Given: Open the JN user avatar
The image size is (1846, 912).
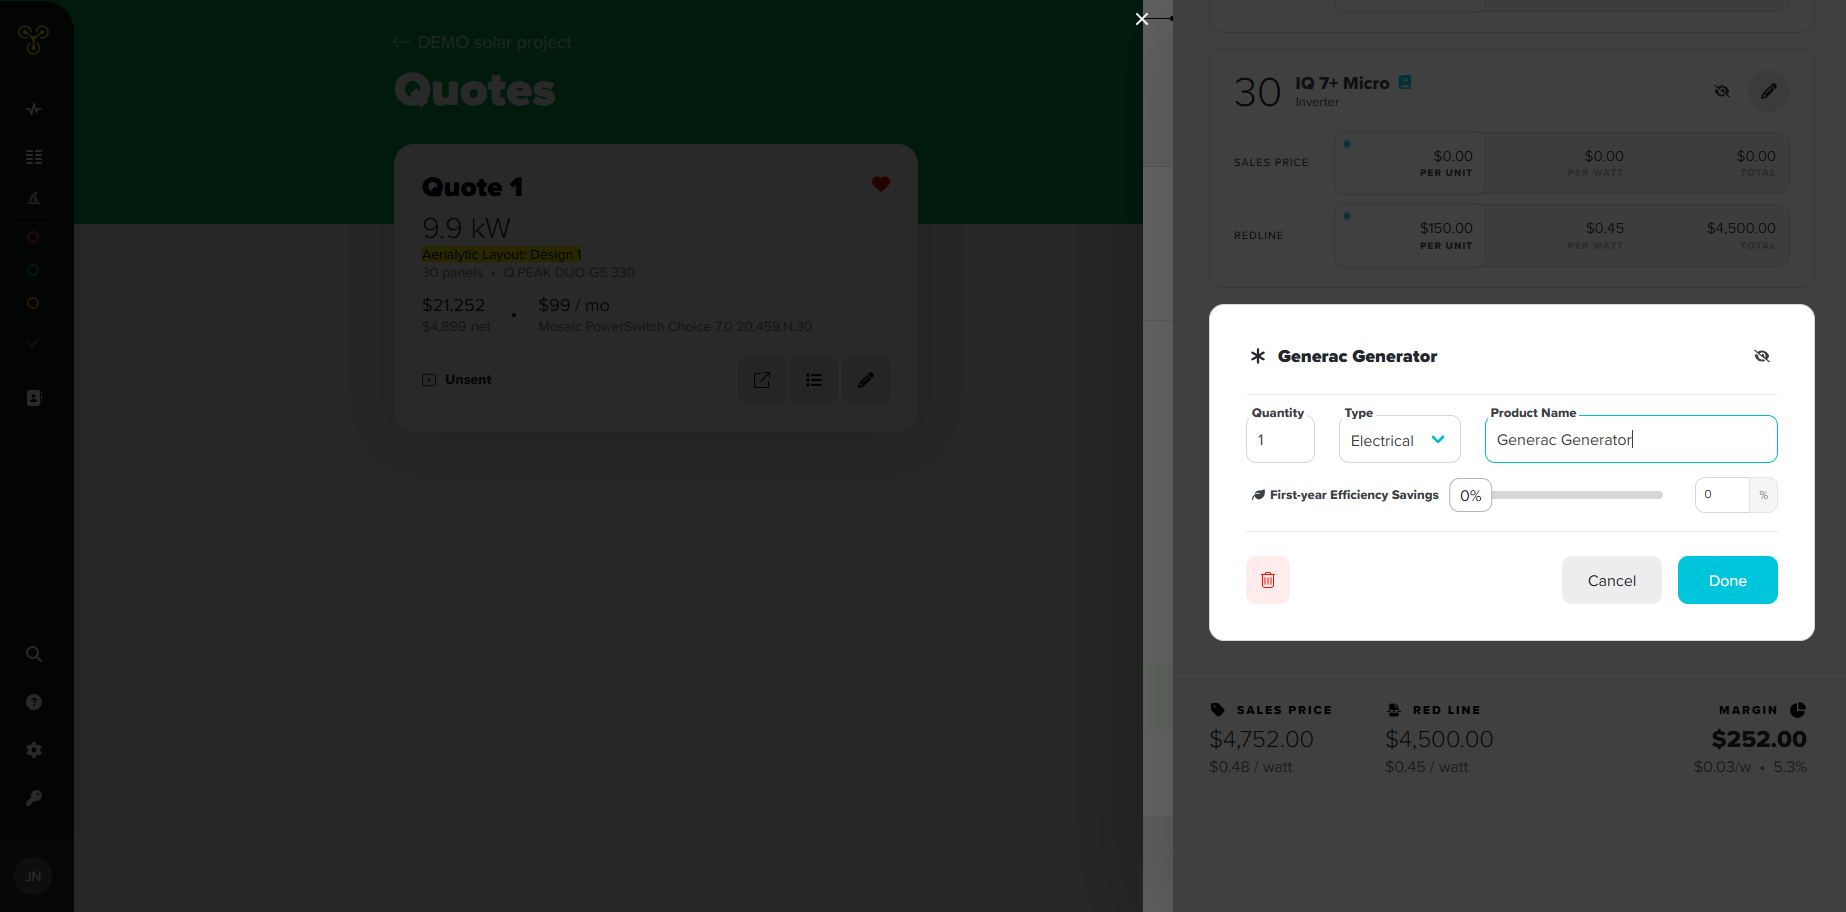Looking at the screenshot, I should point(33,876).
